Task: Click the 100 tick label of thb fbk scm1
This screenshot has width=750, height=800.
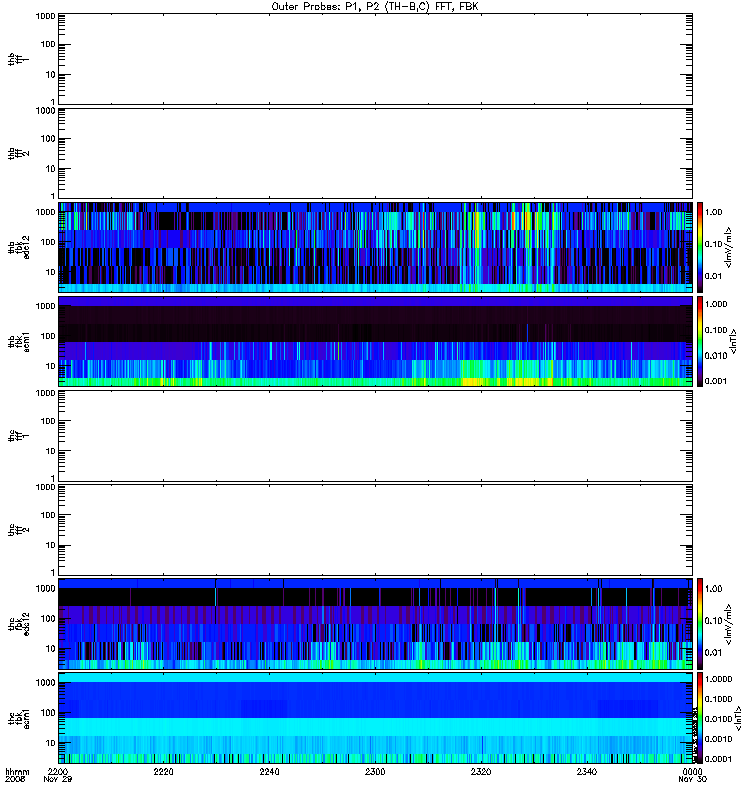Action: point(48,336)
